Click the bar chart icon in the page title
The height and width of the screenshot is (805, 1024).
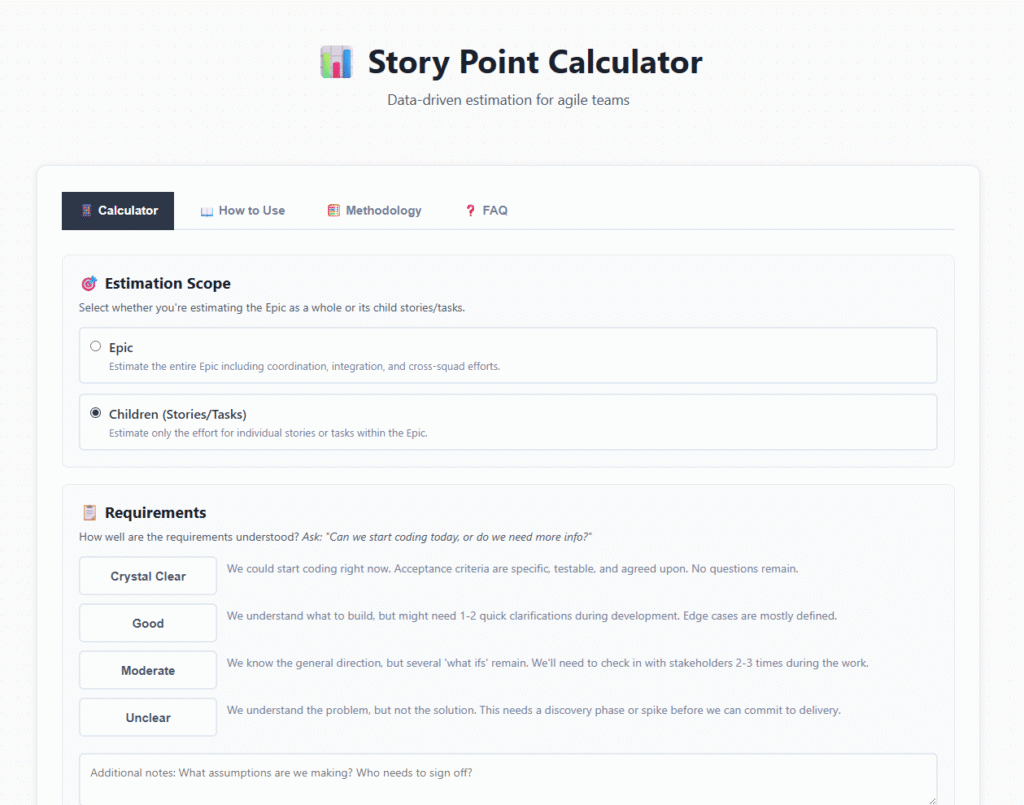click(x=336, y=61)
